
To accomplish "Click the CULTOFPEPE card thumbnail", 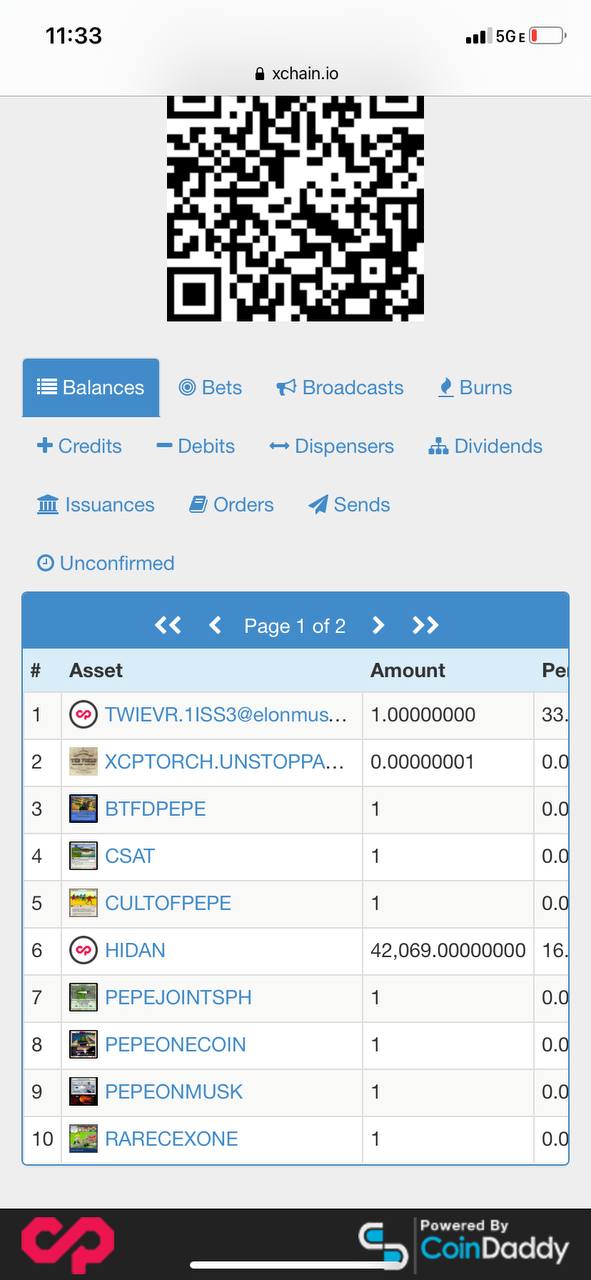I will pyautogui.click(x=83, y=903).
